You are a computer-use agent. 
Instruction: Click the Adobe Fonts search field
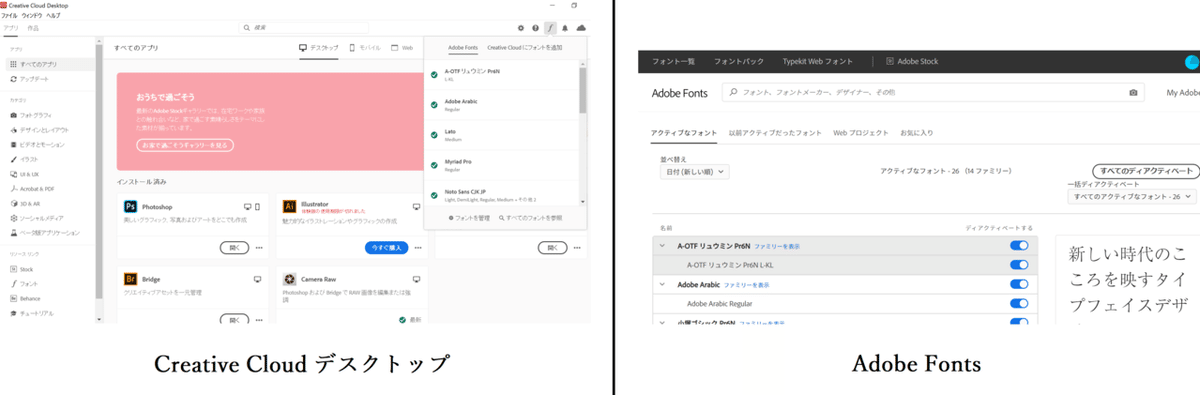pyautogui.click(x=934, y=92)
